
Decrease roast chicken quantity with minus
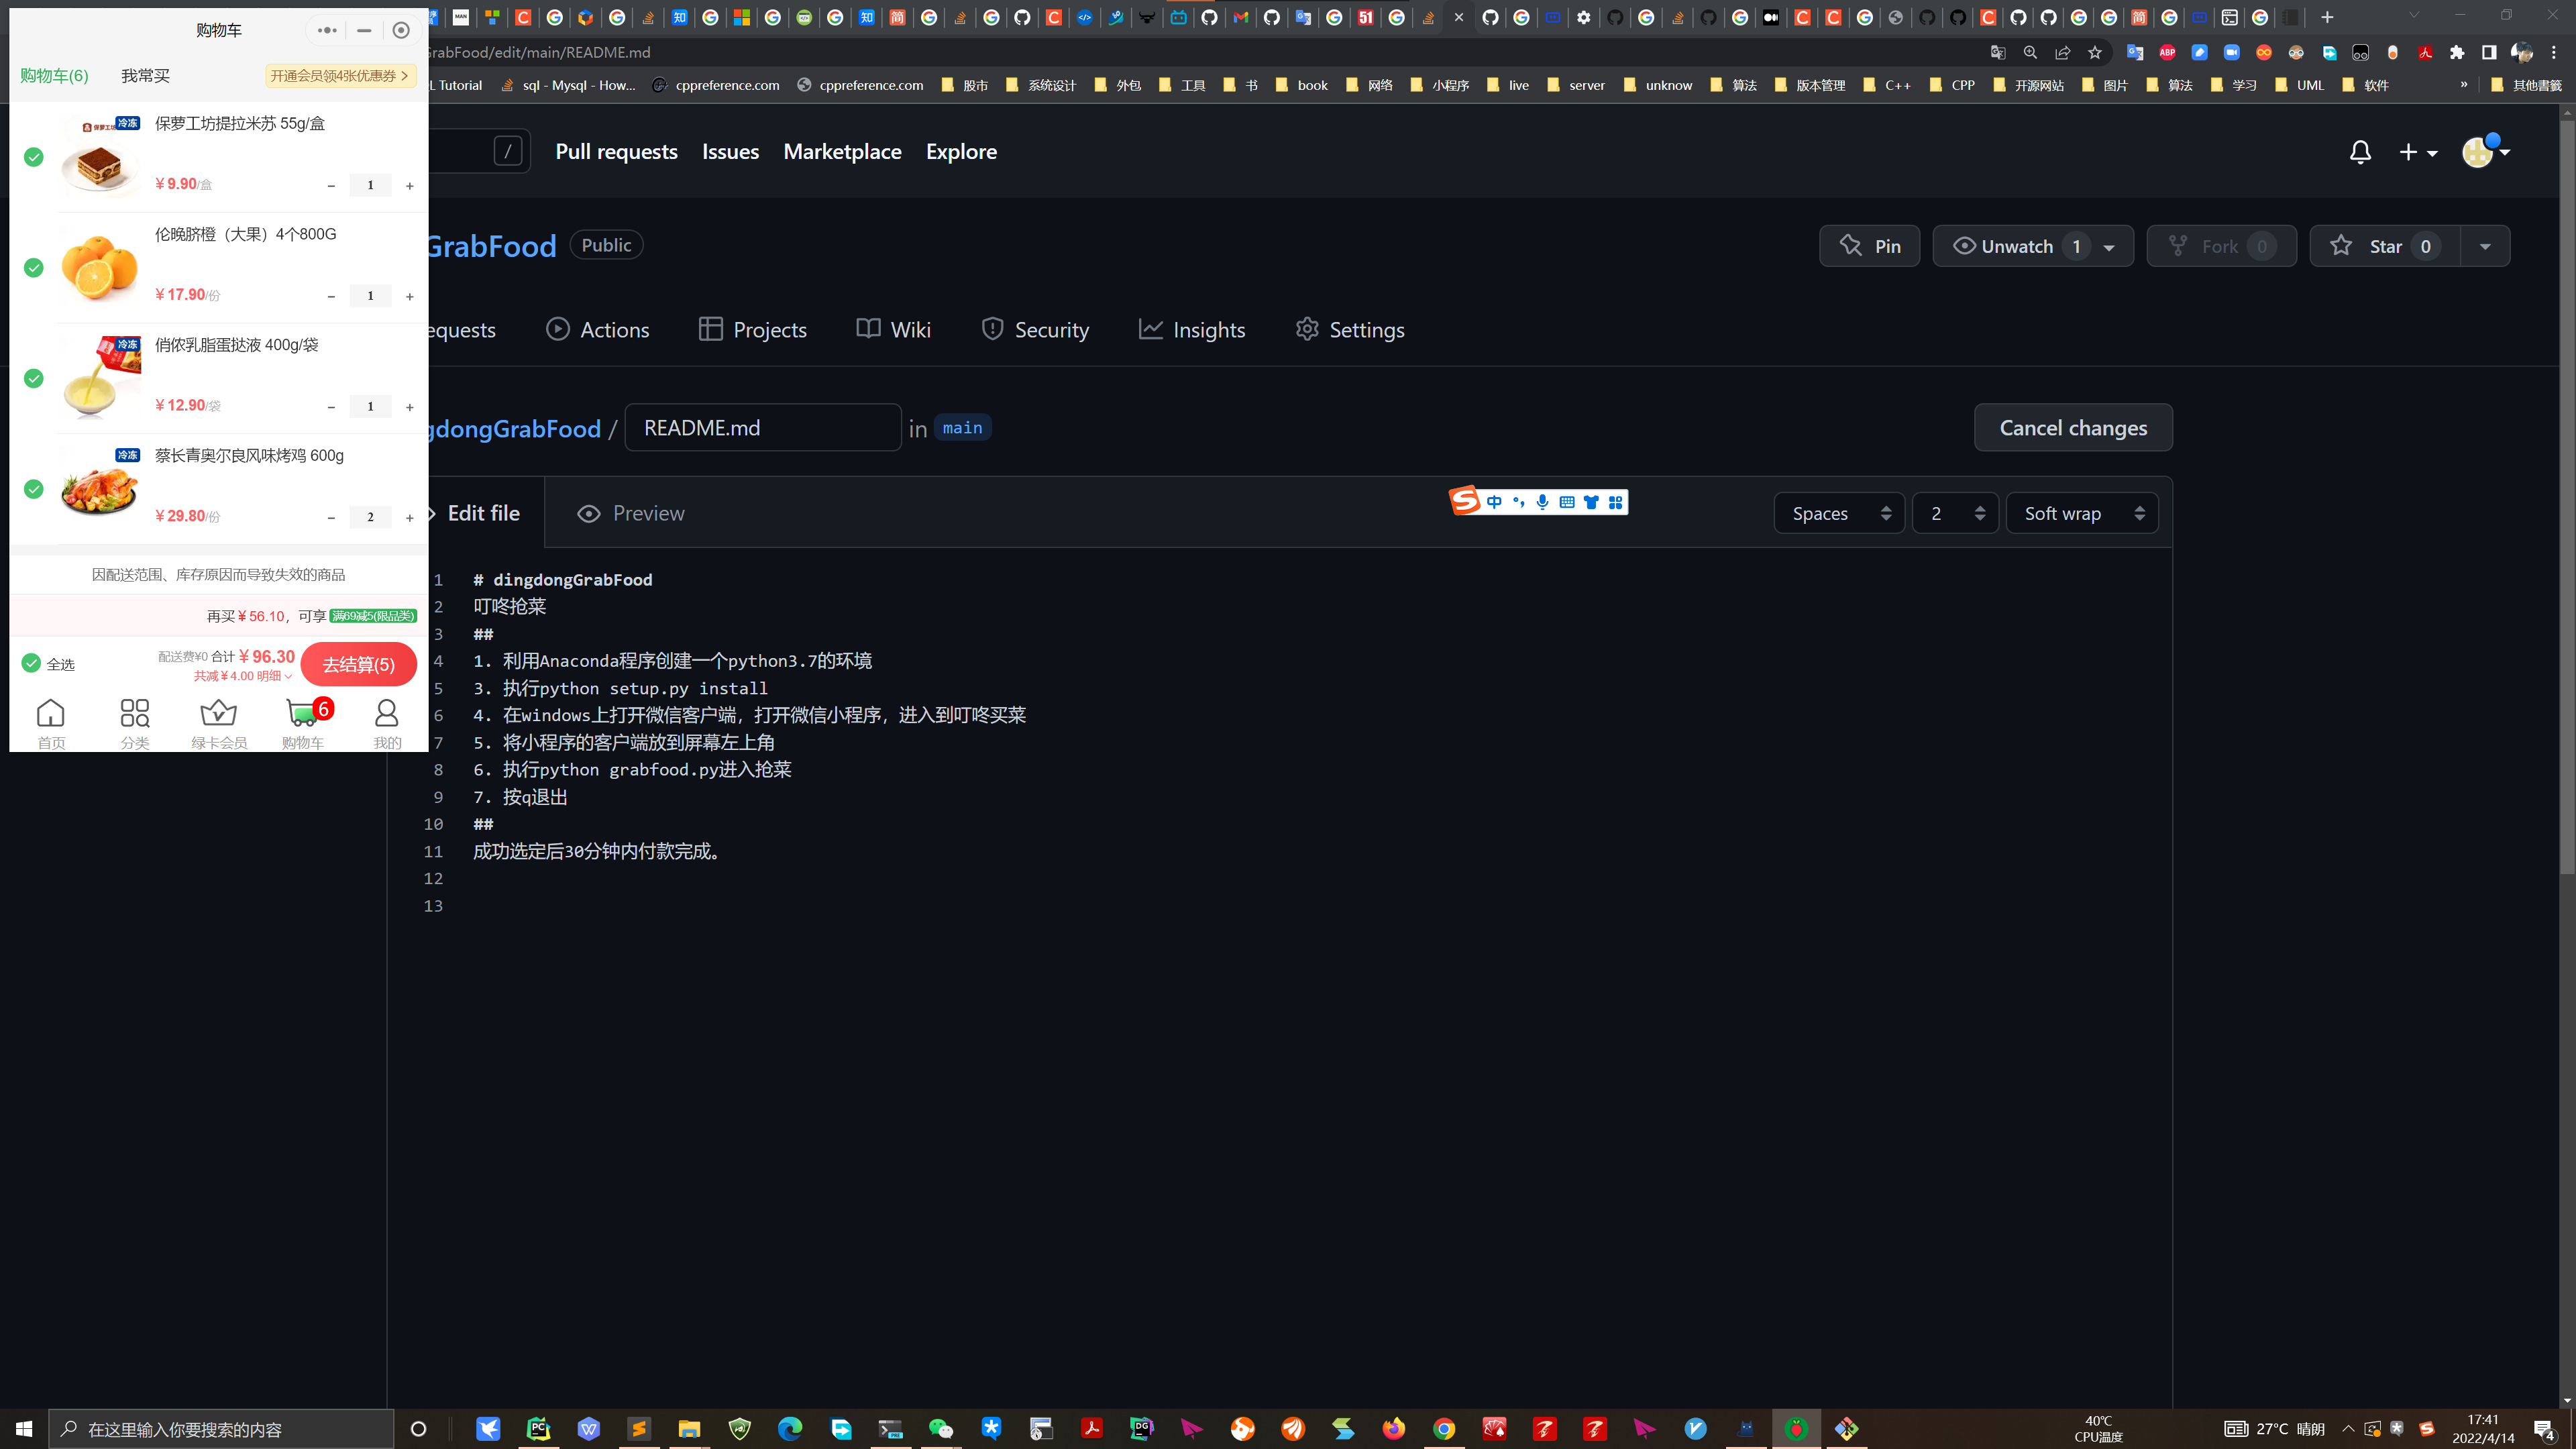click(x=331, y=518)
